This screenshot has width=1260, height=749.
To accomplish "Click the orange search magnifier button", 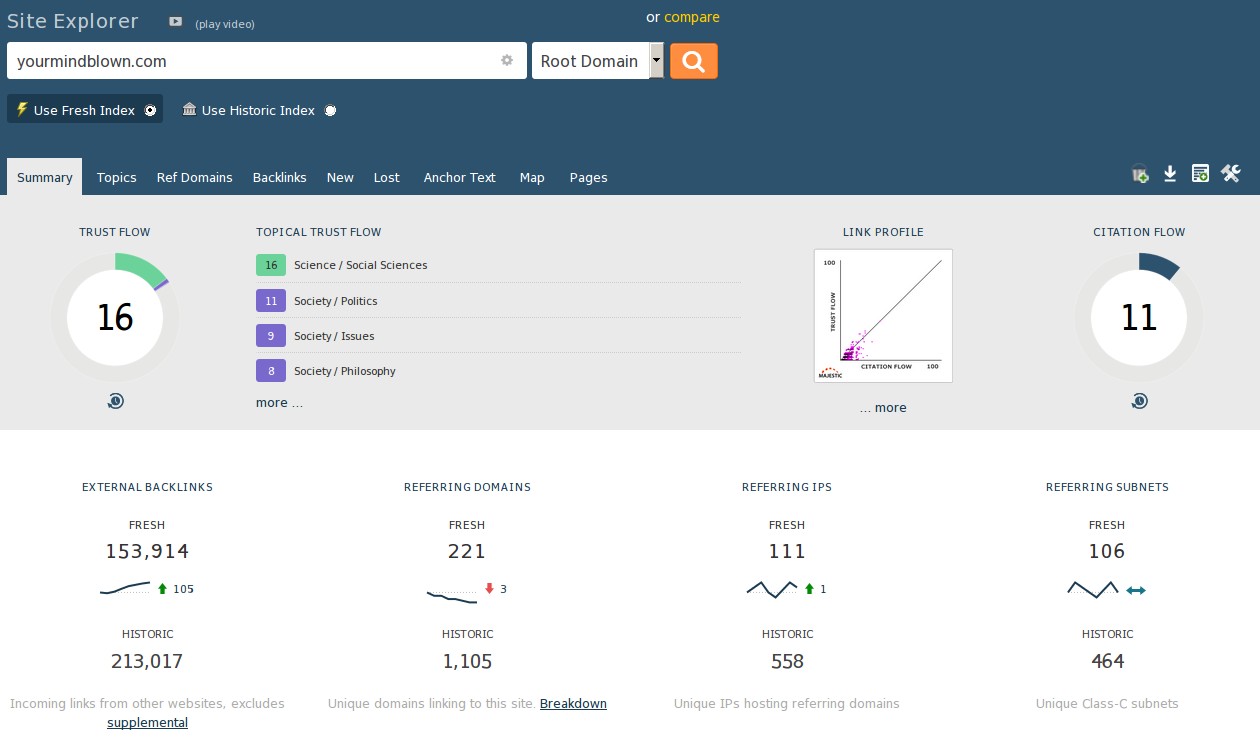I will 693,61.
